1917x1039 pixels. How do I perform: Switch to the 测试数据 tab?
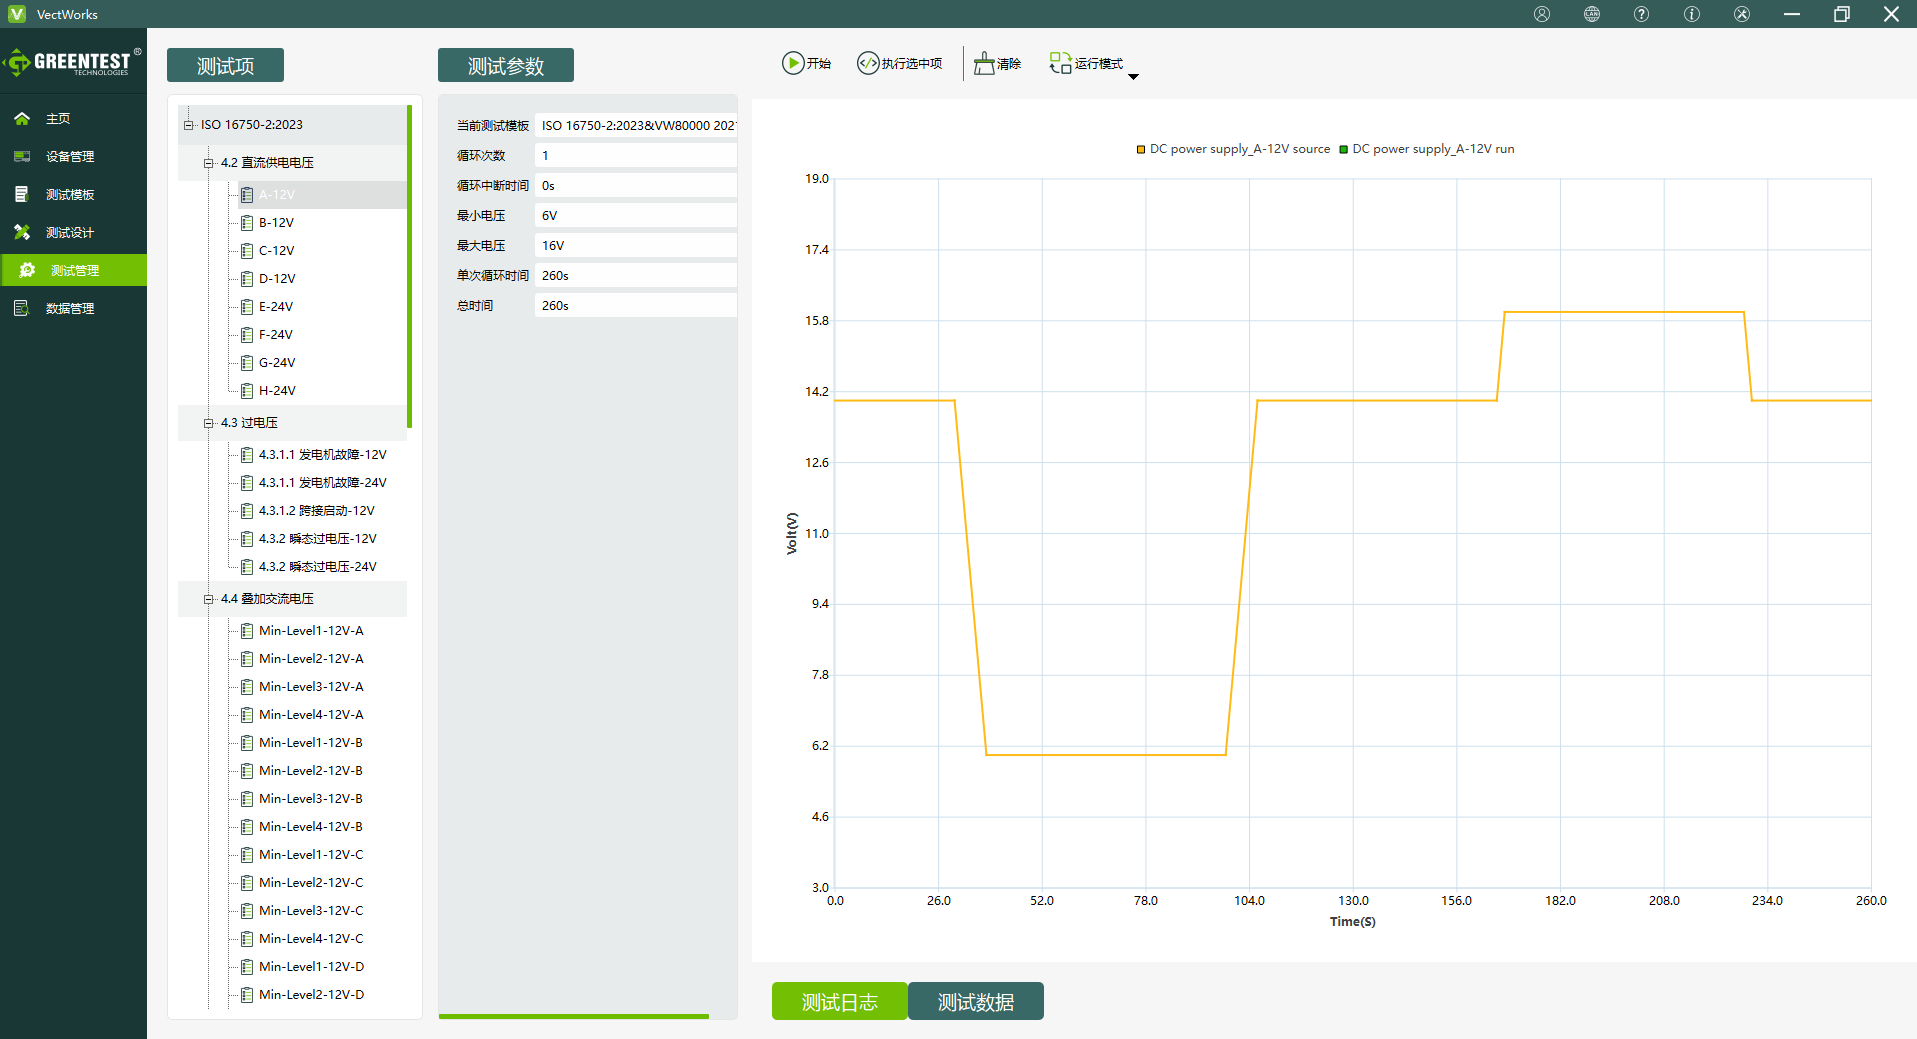pos(975,1001)
